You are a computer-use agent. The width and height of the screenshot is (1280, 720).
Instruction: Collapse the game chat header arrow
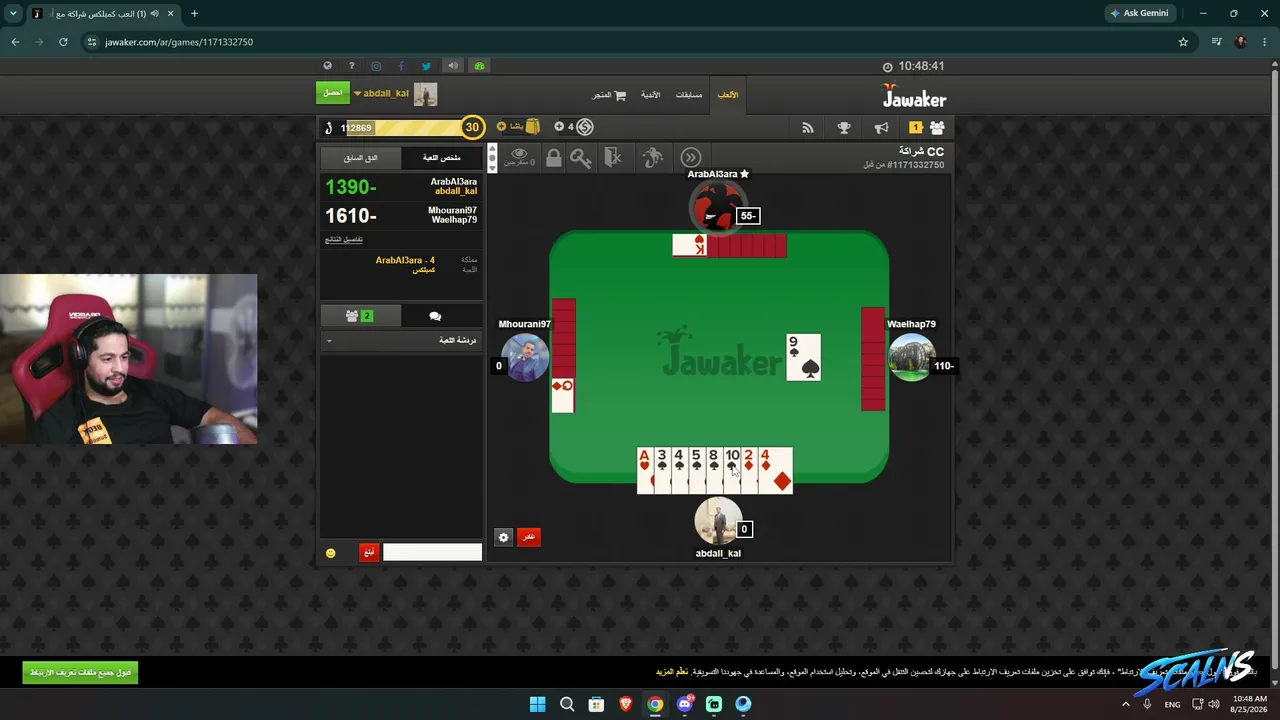[x=329, y=341]
